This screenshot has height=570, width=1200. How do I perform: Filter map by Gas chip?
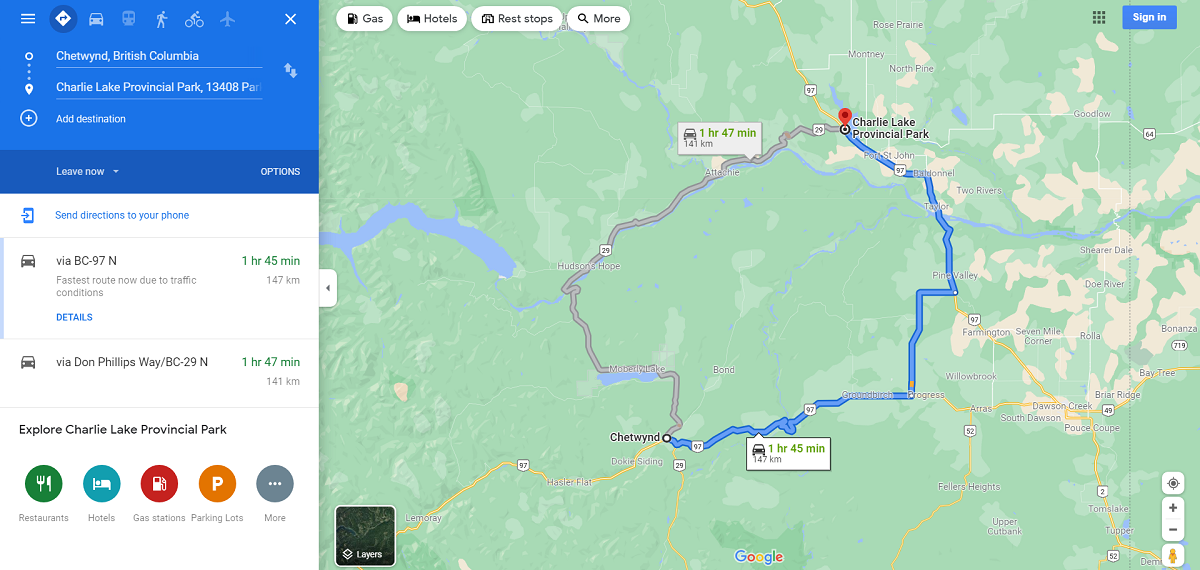click(x=365, y=18)
